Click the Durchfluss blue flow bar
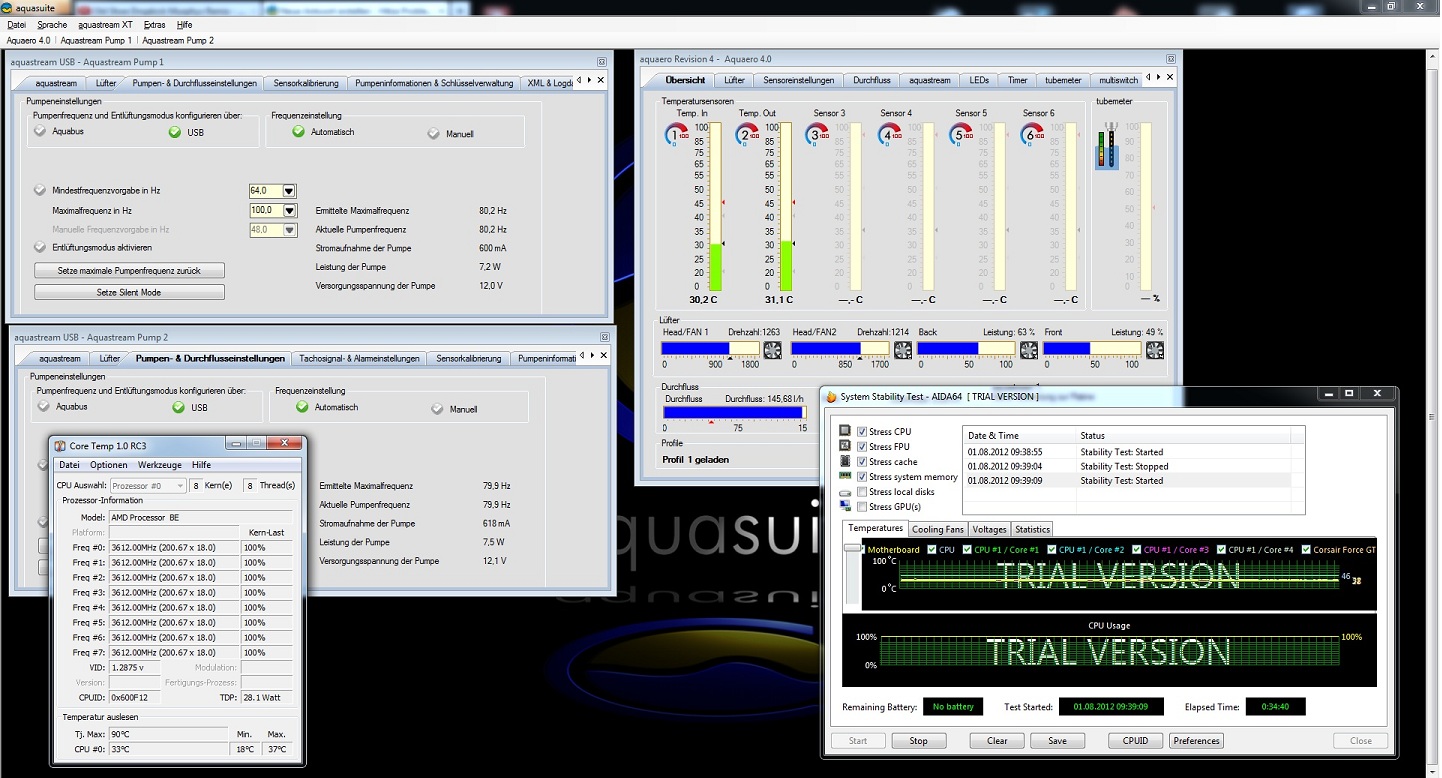Screen dimensions: 1442x778 (x=733, y=412)
